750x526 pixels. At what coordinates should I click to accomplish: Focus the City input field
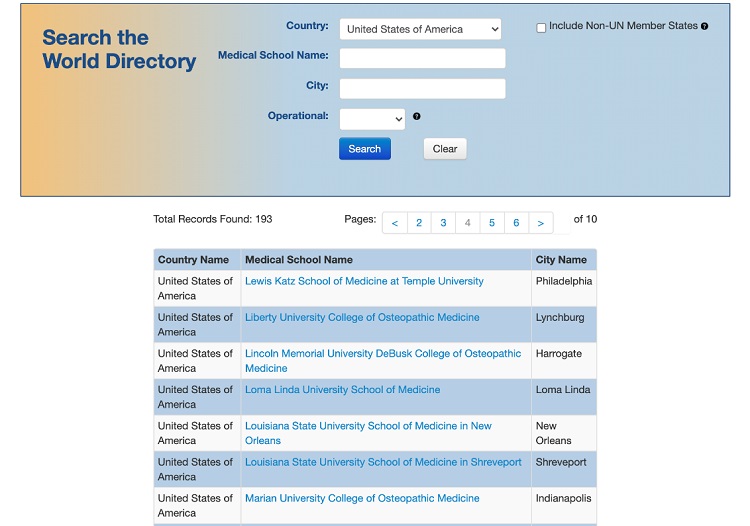pos(422,88)
